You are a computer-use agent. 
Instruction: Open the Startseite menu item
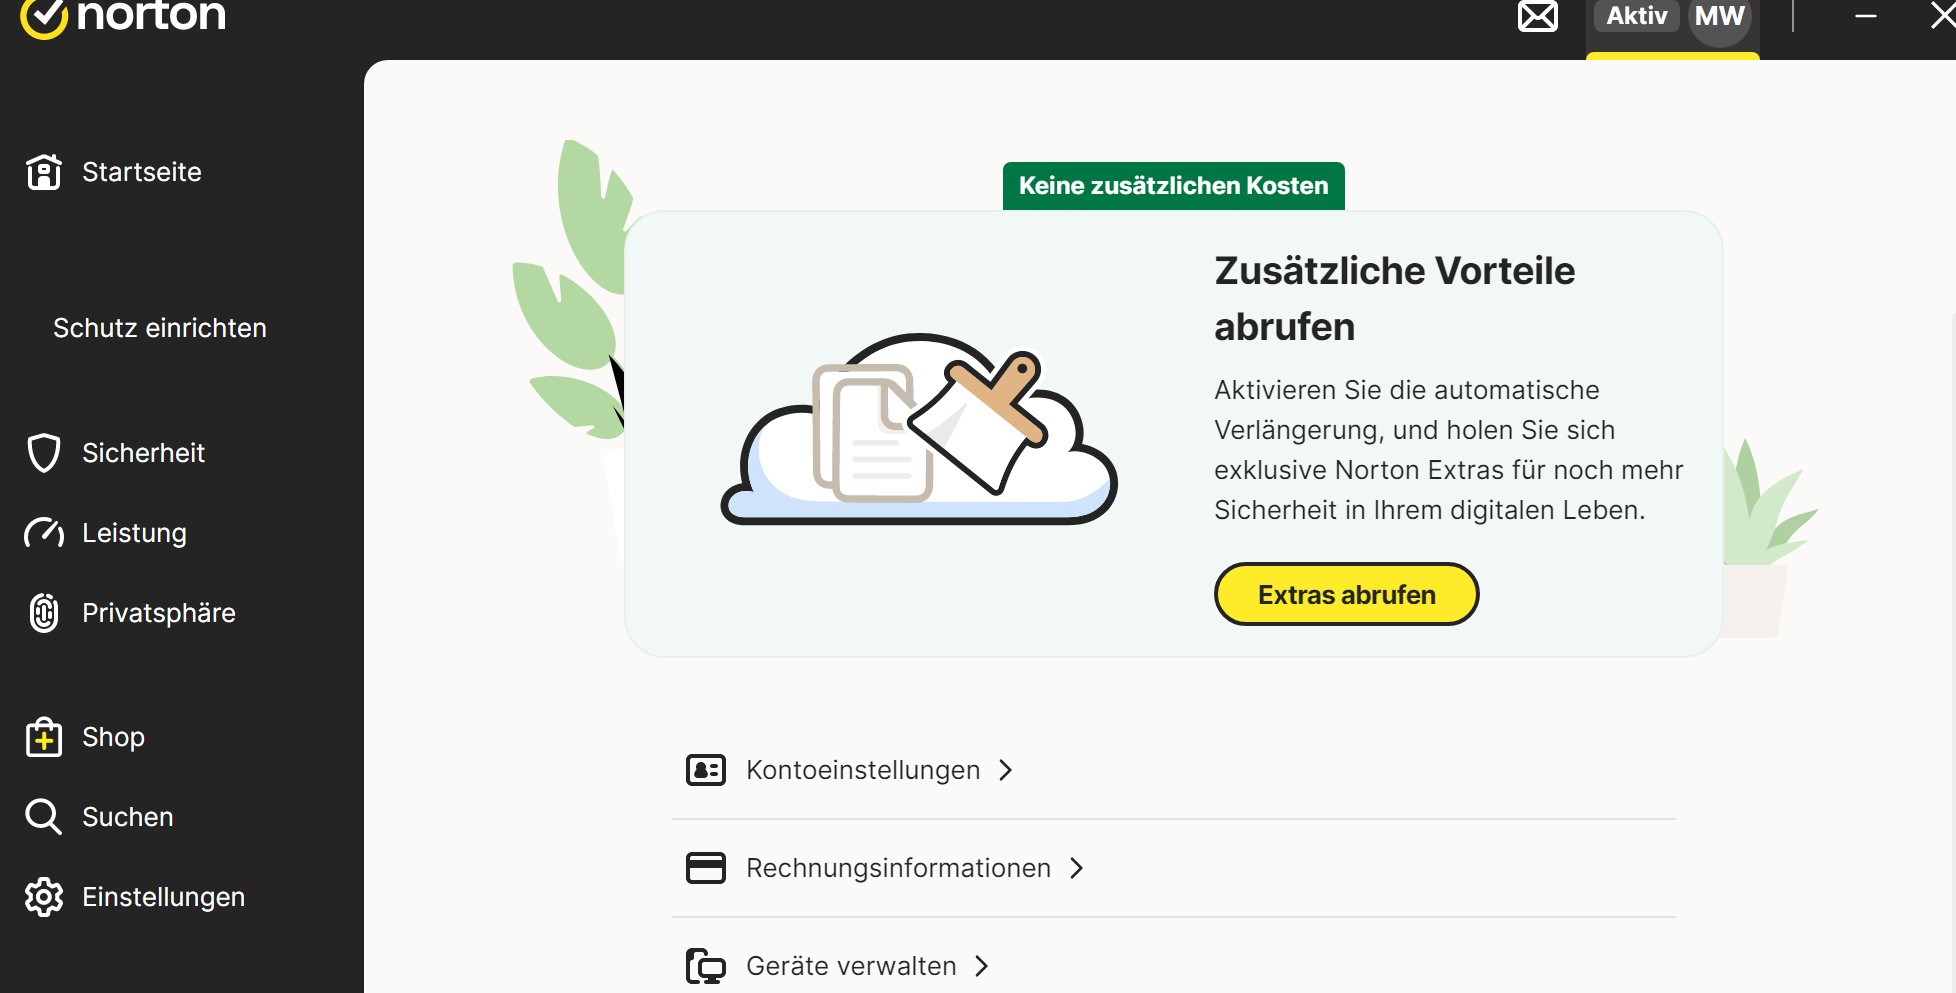(x=142, y=172)
